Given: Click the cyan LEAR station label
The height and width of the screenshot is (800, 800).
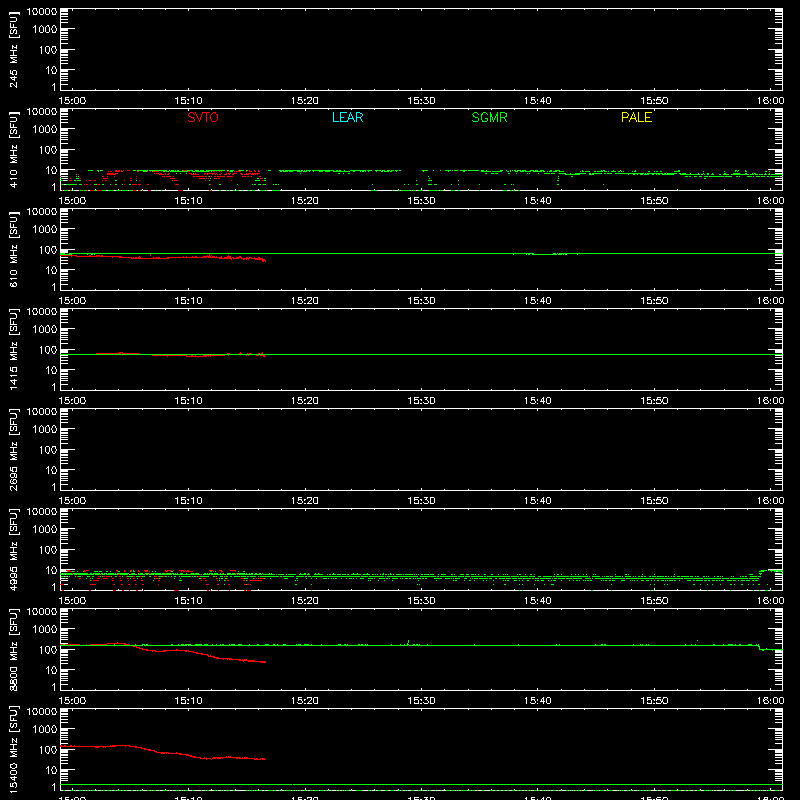Looking at the screenshot, I should pos(347,117).
